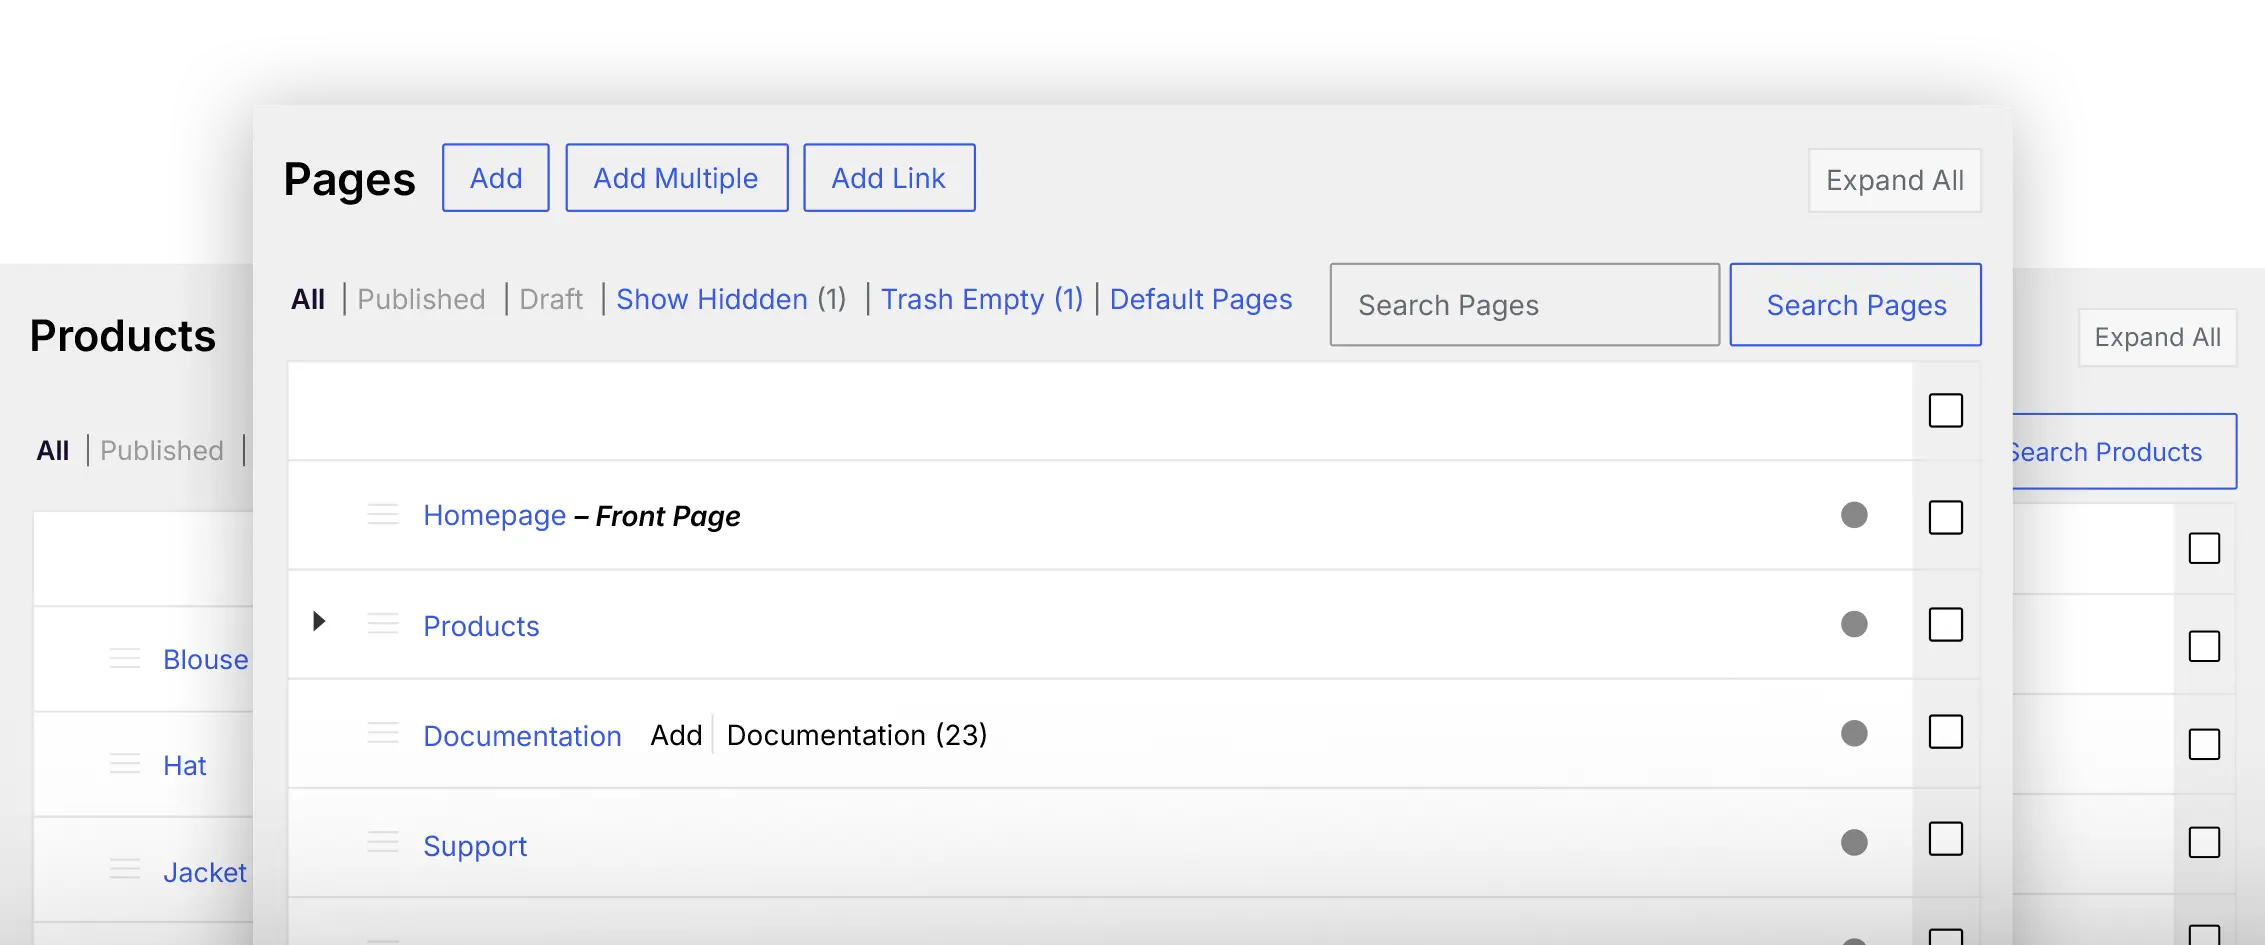Click Add next to Documentation

(x=676, y=735)
